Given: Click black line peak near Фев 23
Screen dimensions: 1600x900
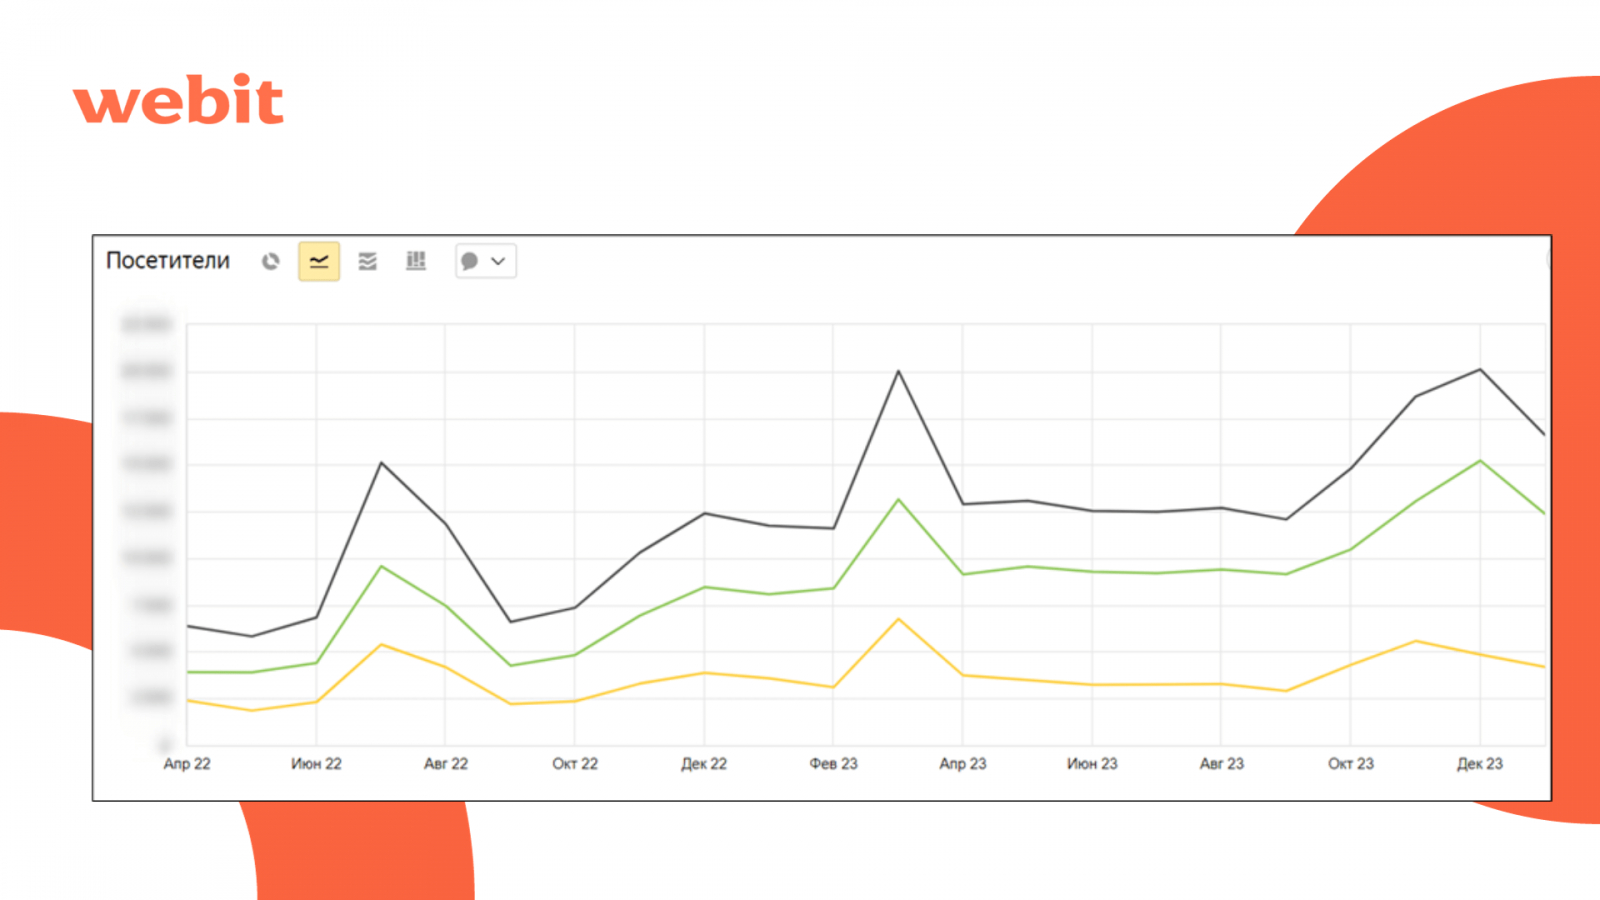Looking at the screenshot, I should coord(898,372).
